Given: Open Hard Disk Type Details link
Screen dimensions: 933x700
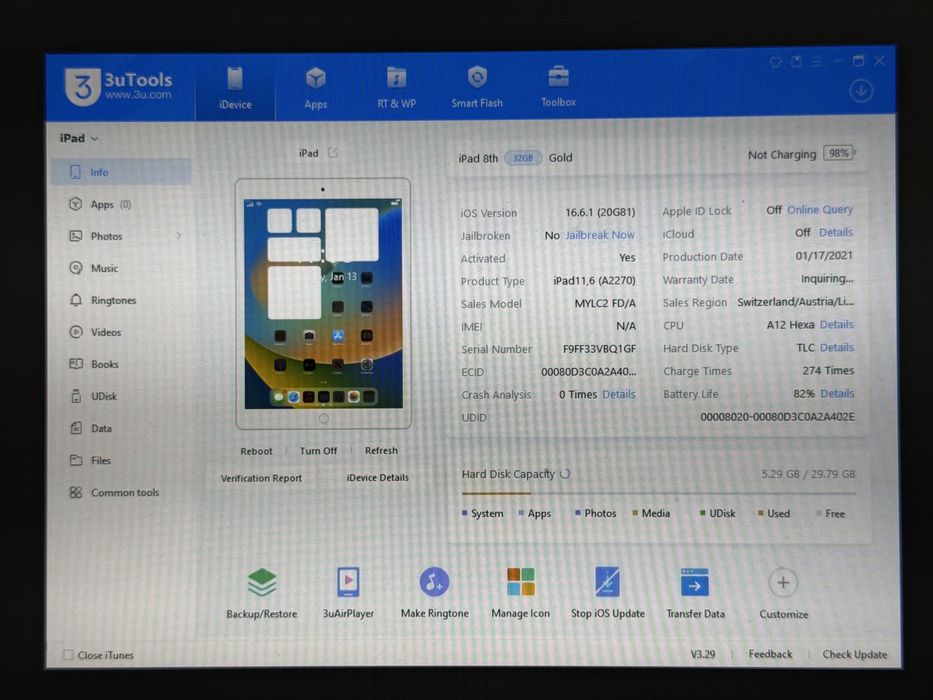Looking at the screenshot, I should click(837, 347).
